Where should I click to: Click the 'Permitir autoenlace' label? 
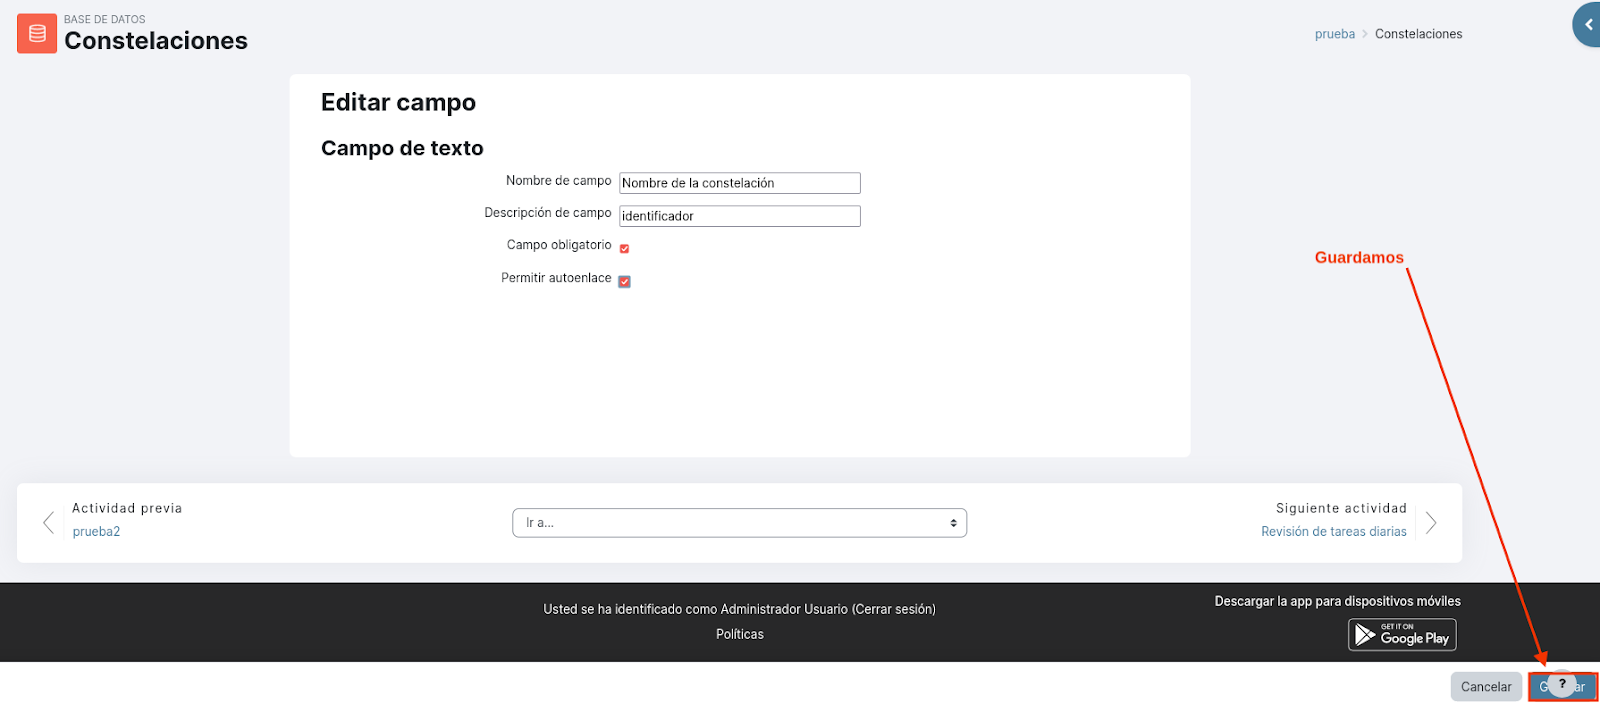(x=556, y=278)
